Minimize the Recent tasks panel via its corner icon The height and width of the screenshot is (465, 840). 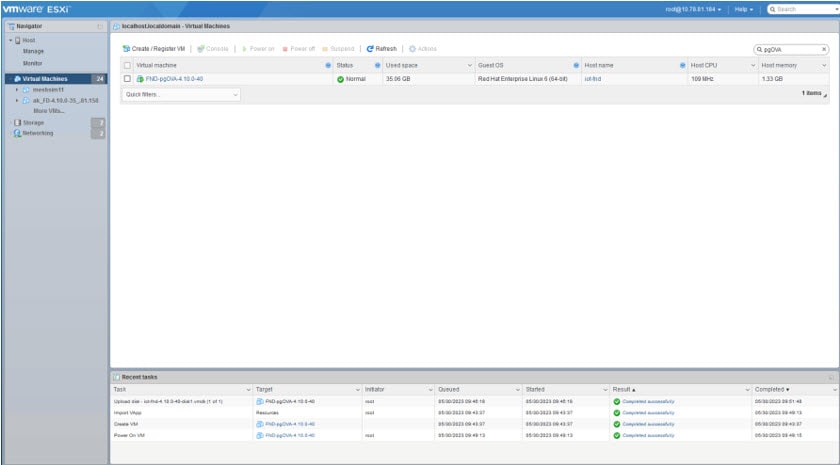831,378
